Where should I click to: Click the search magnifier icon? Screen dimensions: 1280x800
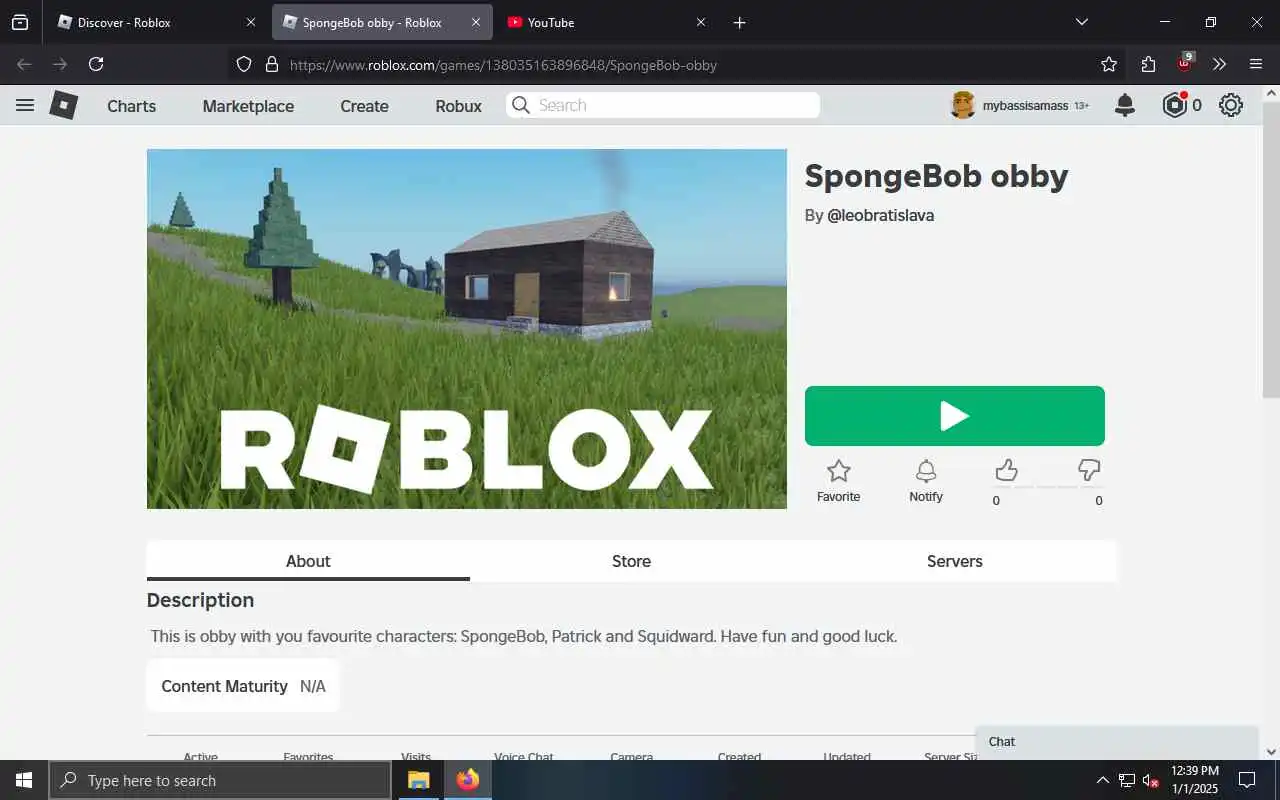[521, 105]
